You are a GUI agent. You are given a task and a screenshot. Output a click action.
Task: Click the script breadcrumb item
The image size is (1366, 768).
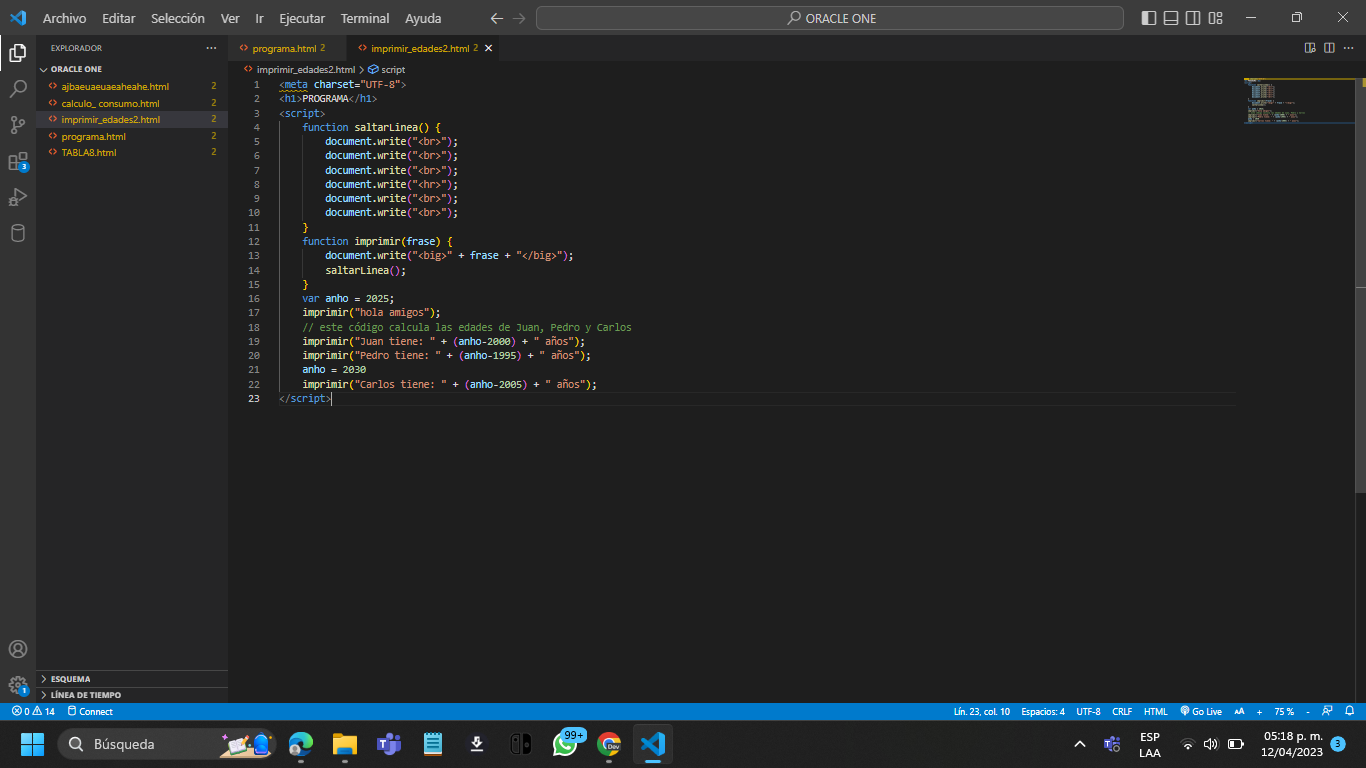click(x=387, y=70)
